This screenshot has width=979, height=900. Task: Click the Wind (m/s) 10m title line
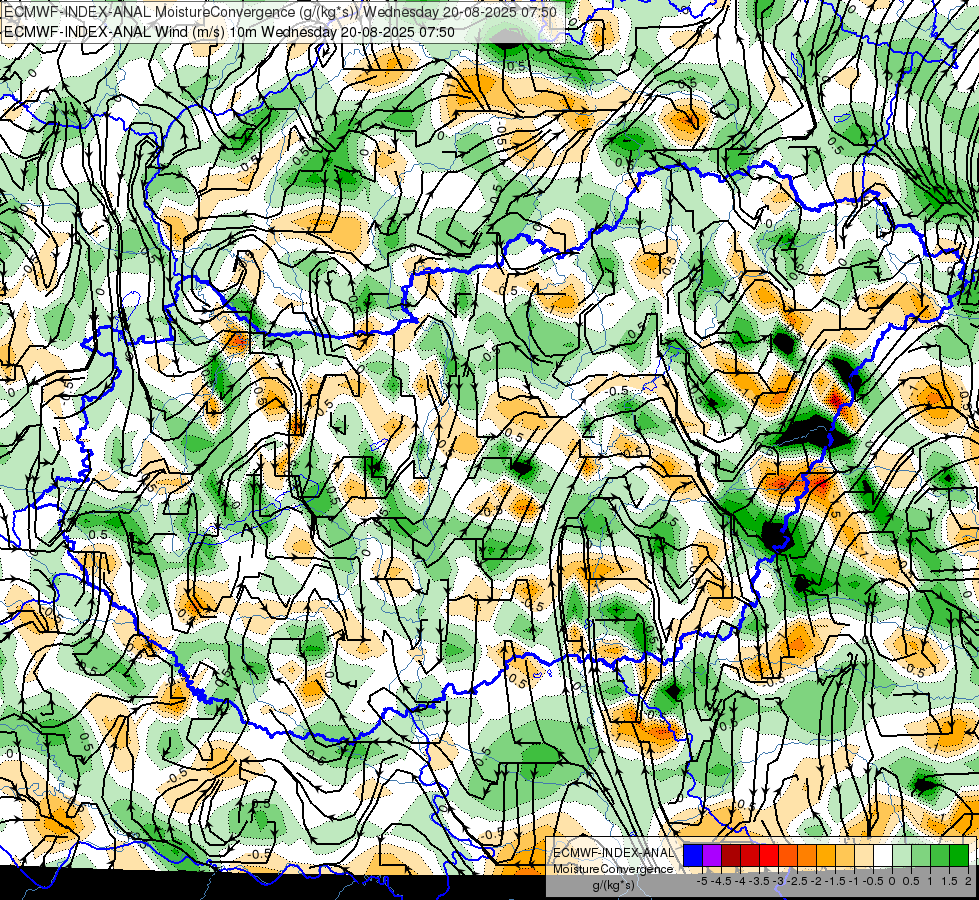(229, 32)
